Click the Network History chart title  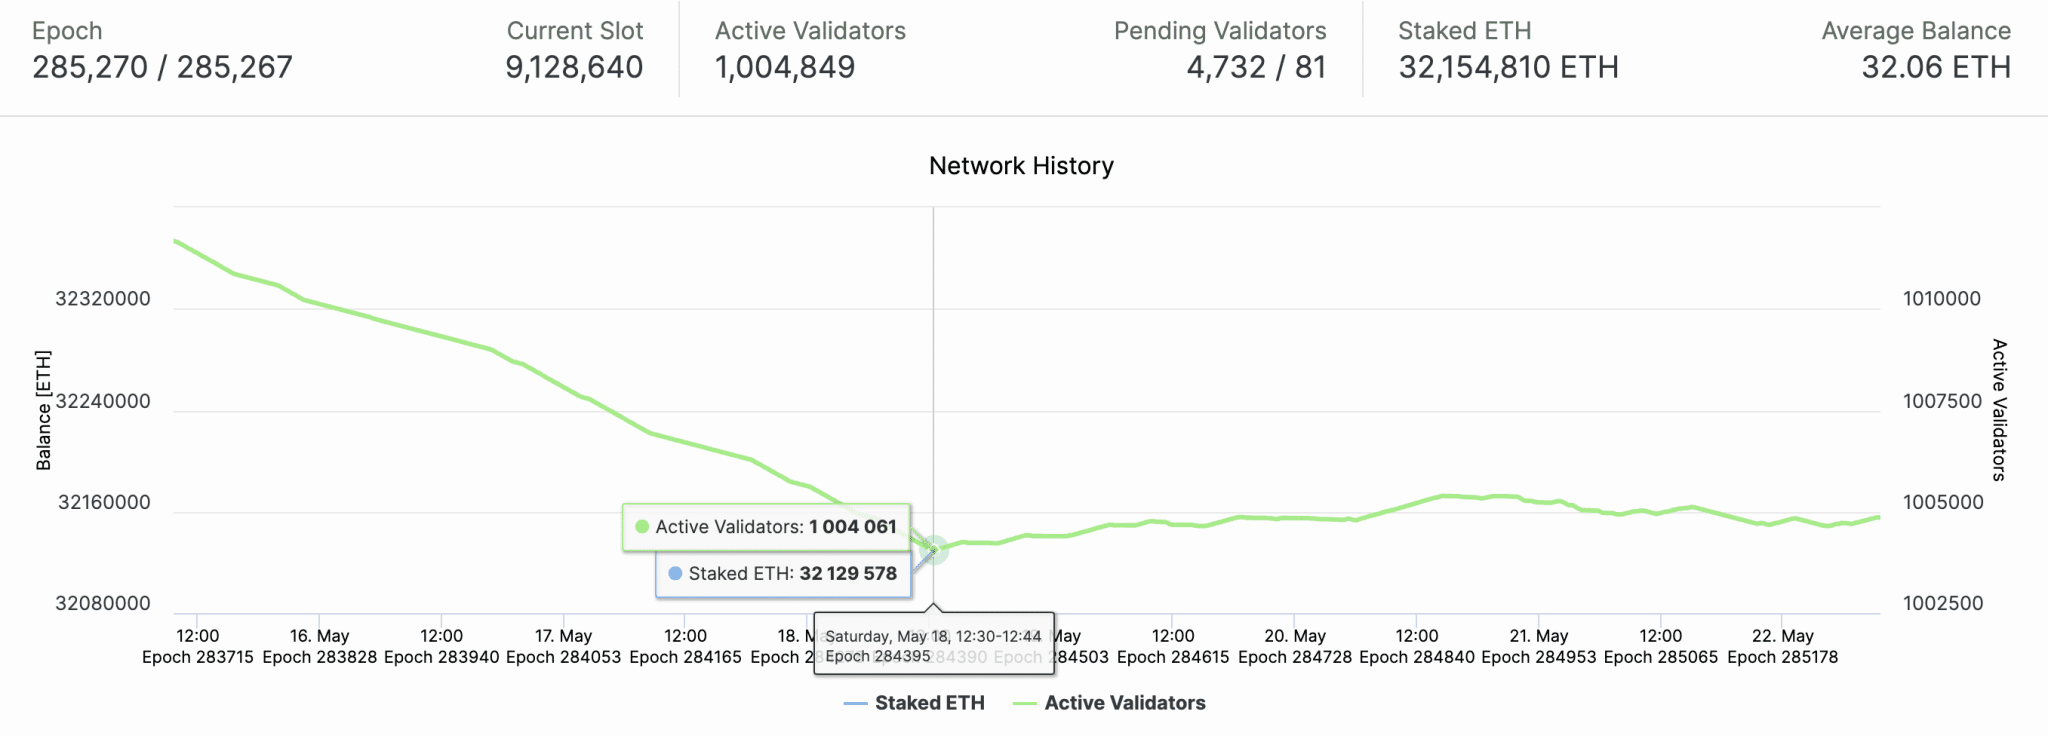[x=1021, y=166]
